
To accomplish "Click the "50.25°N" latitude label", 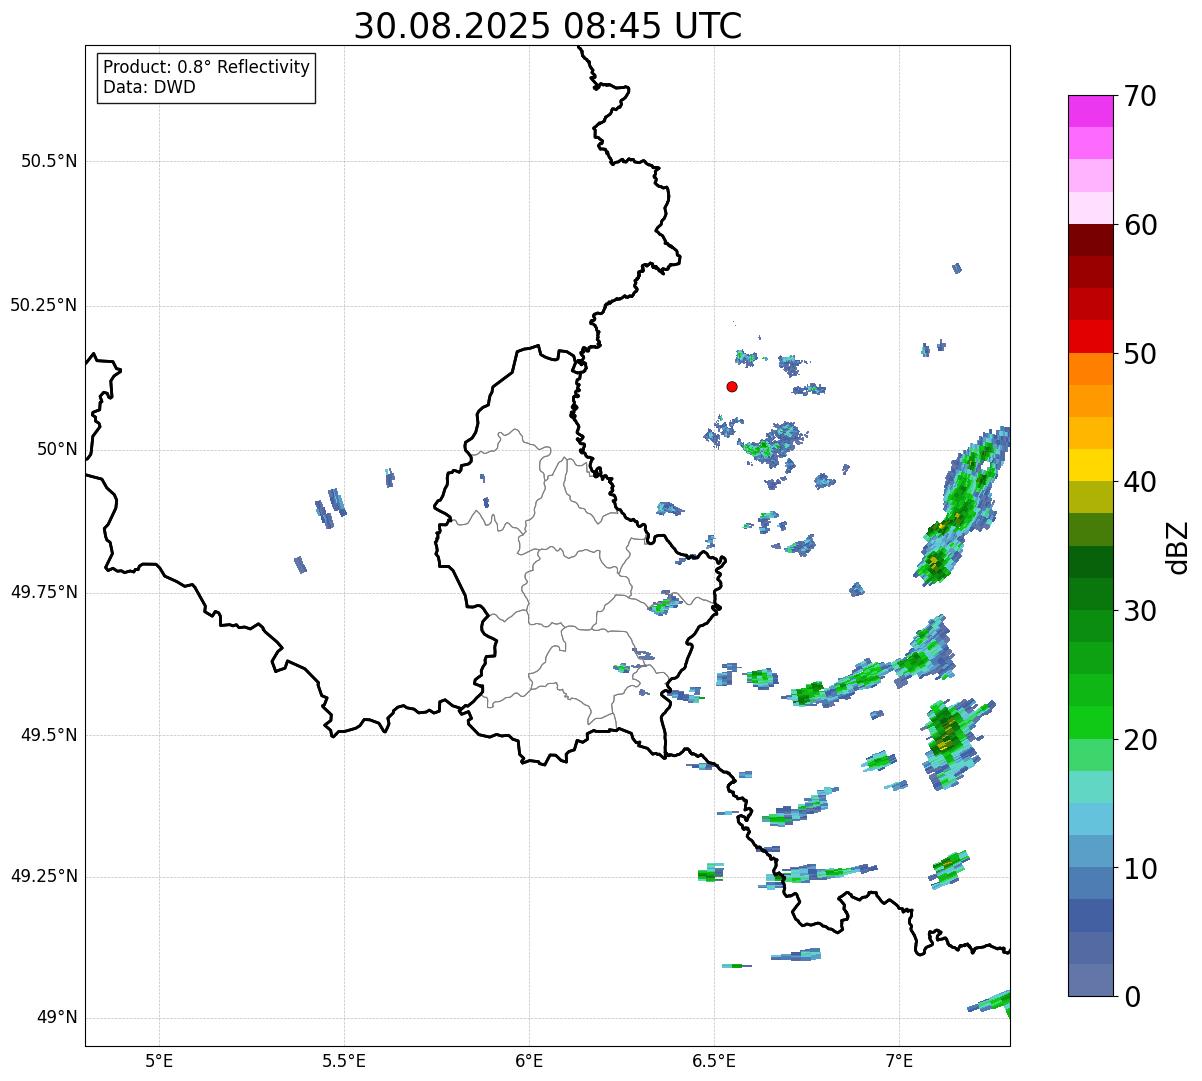I will pos(44,305).
